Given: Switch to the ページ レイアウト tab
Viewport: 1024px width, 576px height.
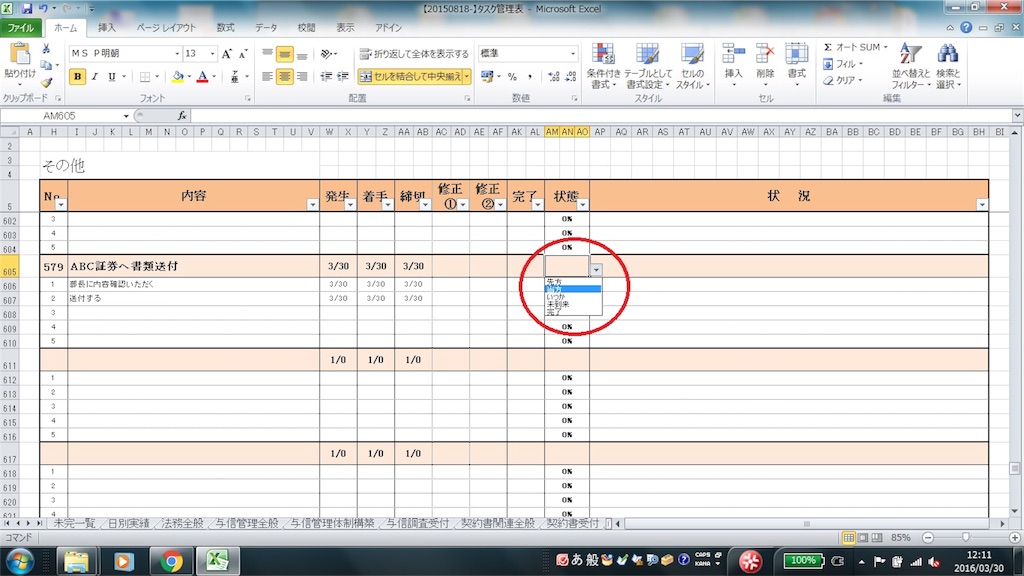Looking at the screenshot, I should pyautogui.click(x=166, y=28).
